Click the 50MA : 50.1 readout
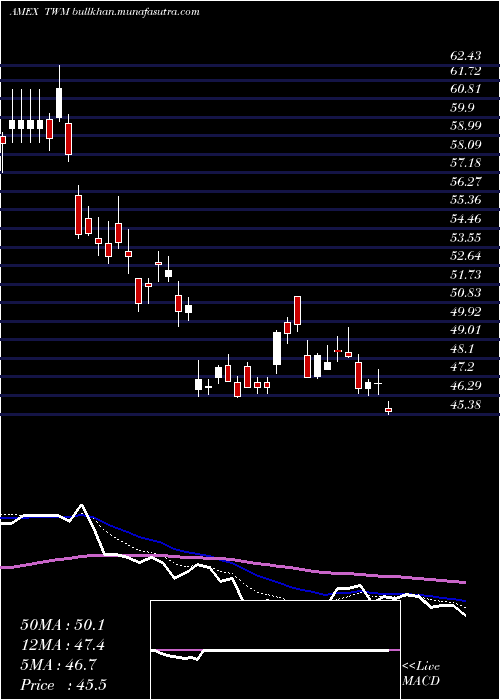The width and height of the screenshot is (500, 700). [x=62, y=625]
